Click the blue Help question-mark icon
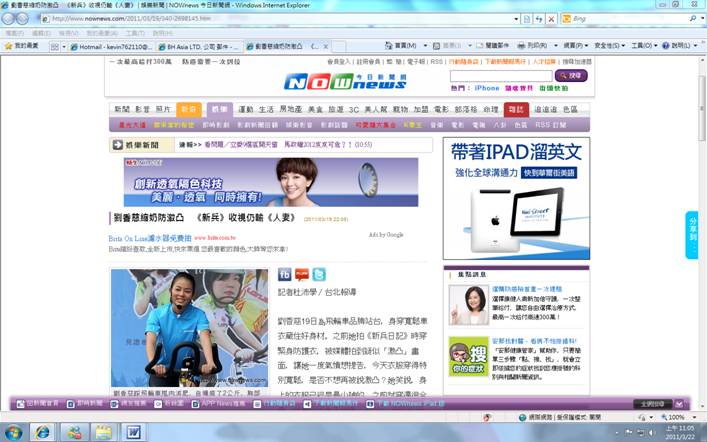 pos(666,46)
